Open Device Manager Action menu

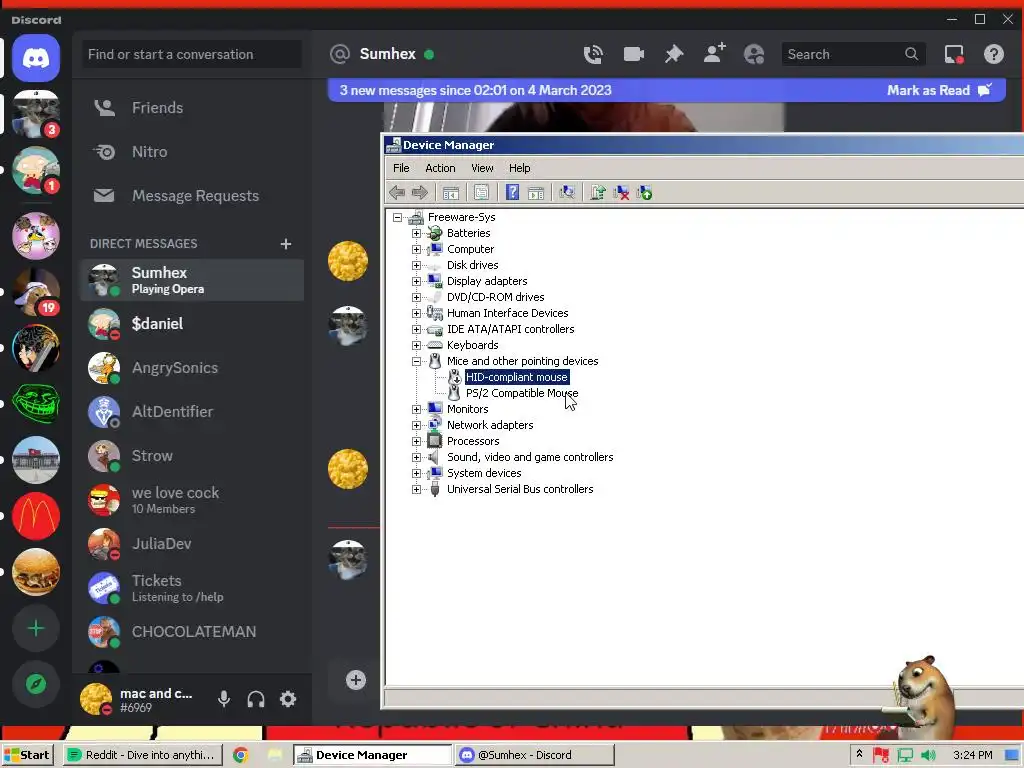[440, 168]
